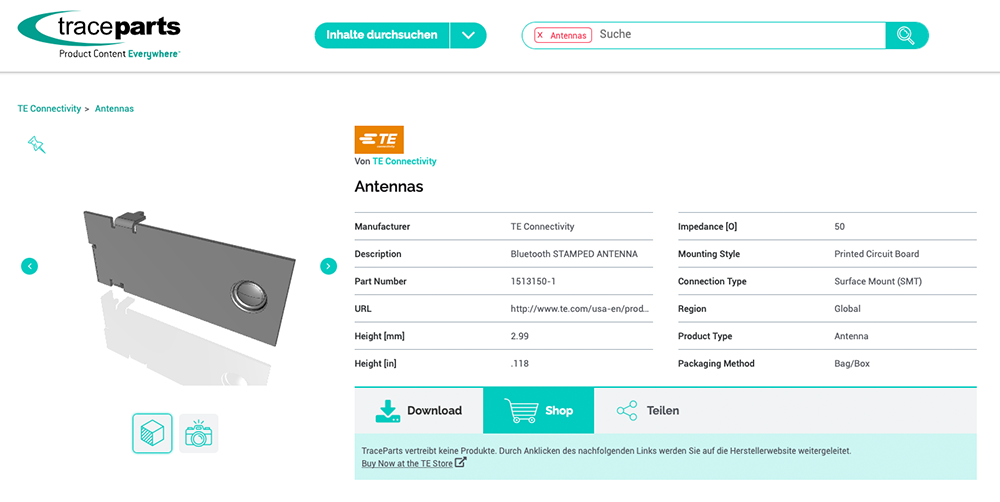Click the pin icon above the 3D viewer
This screenshot has height=502, width=1000.
(x=37, y=145)
